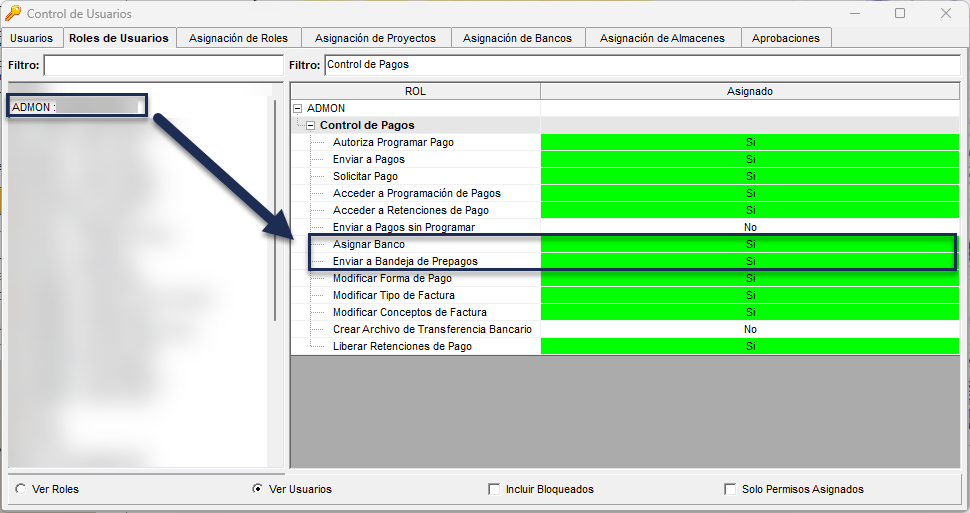Screen dimensions: 970x513
Task: Collapse the Control de Pagos node
Action: click(310, 126)
